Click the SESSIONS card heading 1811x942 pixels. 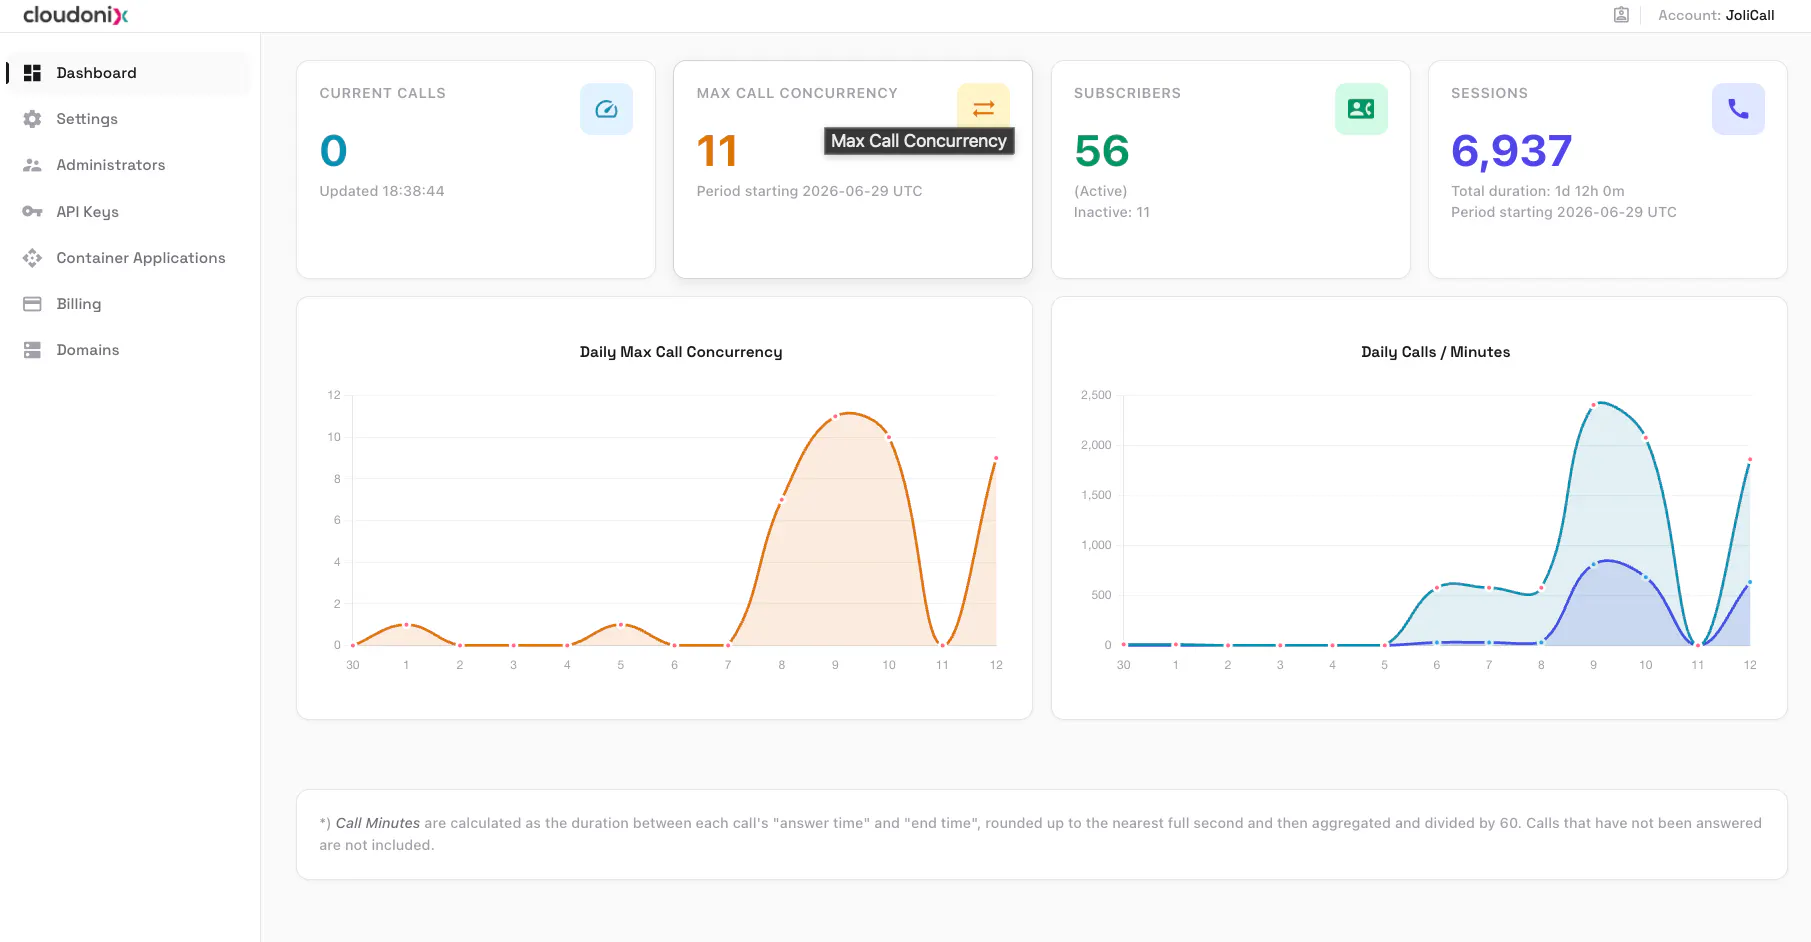coord(1489,93)
